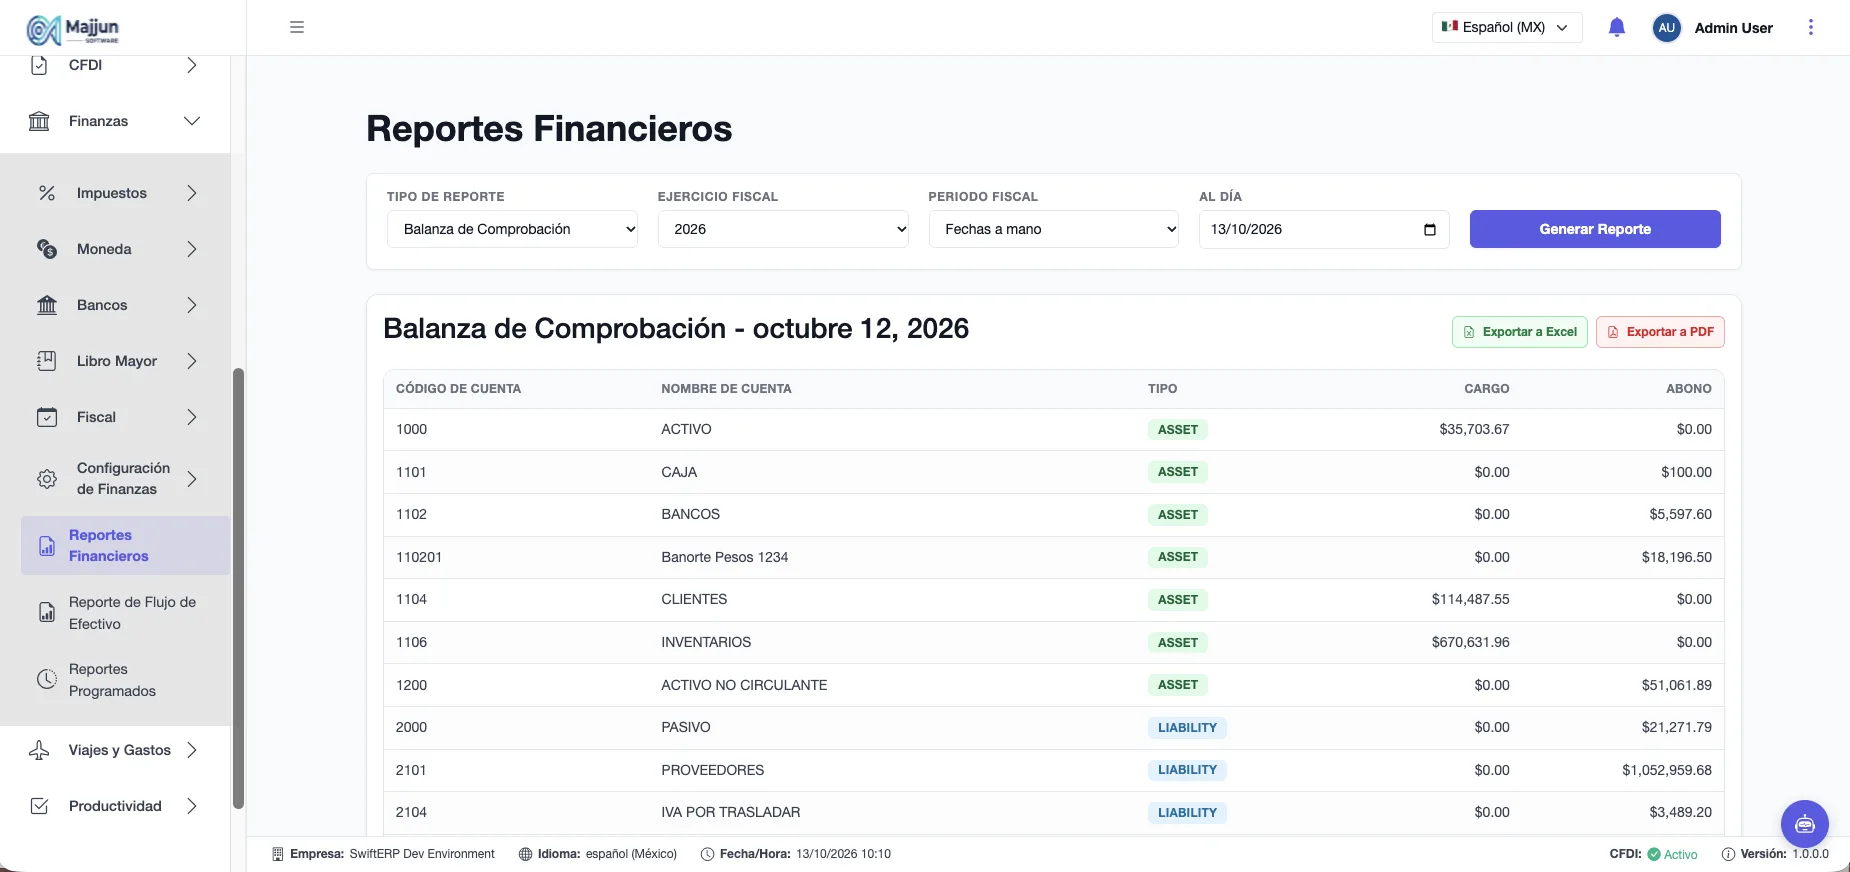Expand the Bancos submenu chevron
The height and width of the screenshot is (872, 1850).
(192, 305)
